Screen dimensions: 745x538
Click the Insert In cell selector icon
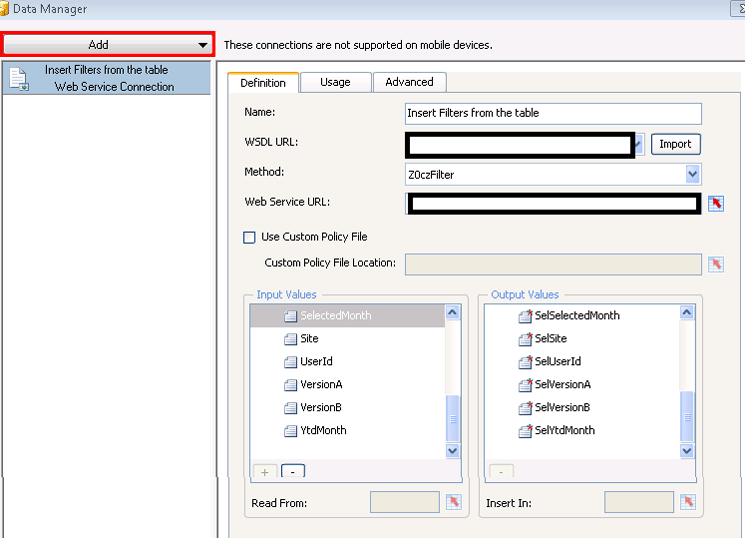(x=688, y=502)
